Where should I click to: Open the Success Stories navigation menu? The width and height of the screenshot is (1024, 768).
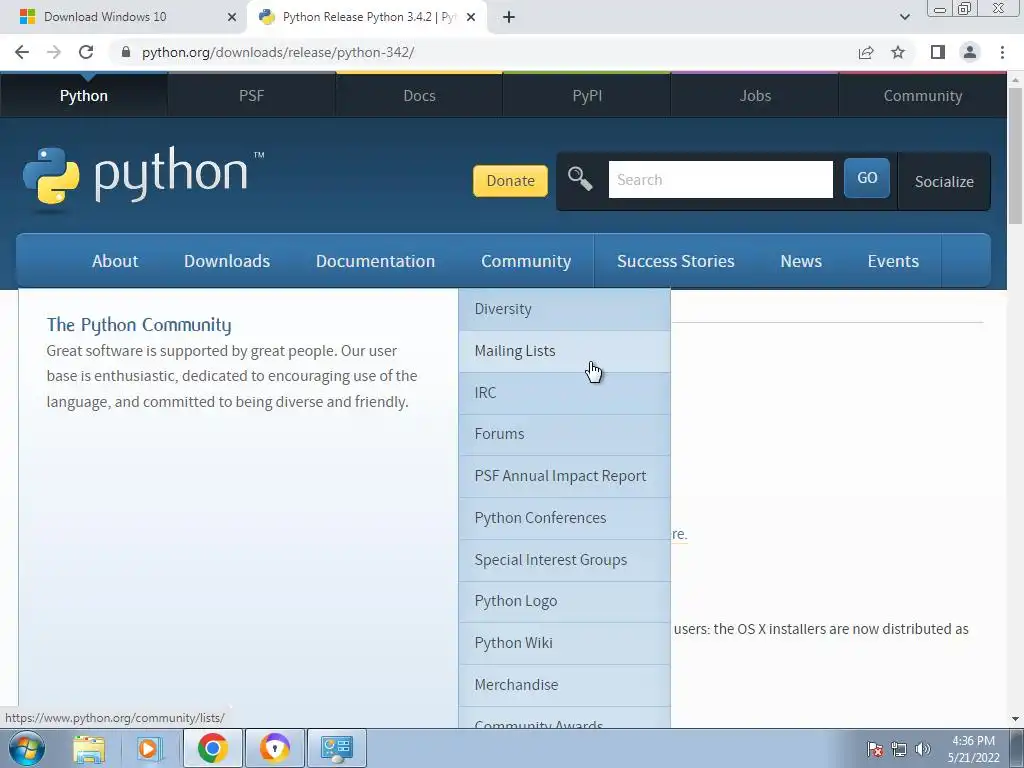[x=675, y=261]
